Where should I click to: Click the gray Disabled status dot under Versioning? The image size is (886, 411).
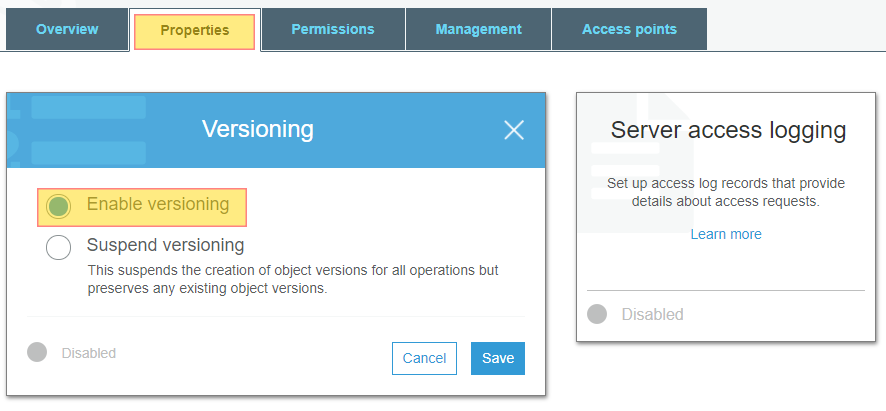(x=37, y=352)
